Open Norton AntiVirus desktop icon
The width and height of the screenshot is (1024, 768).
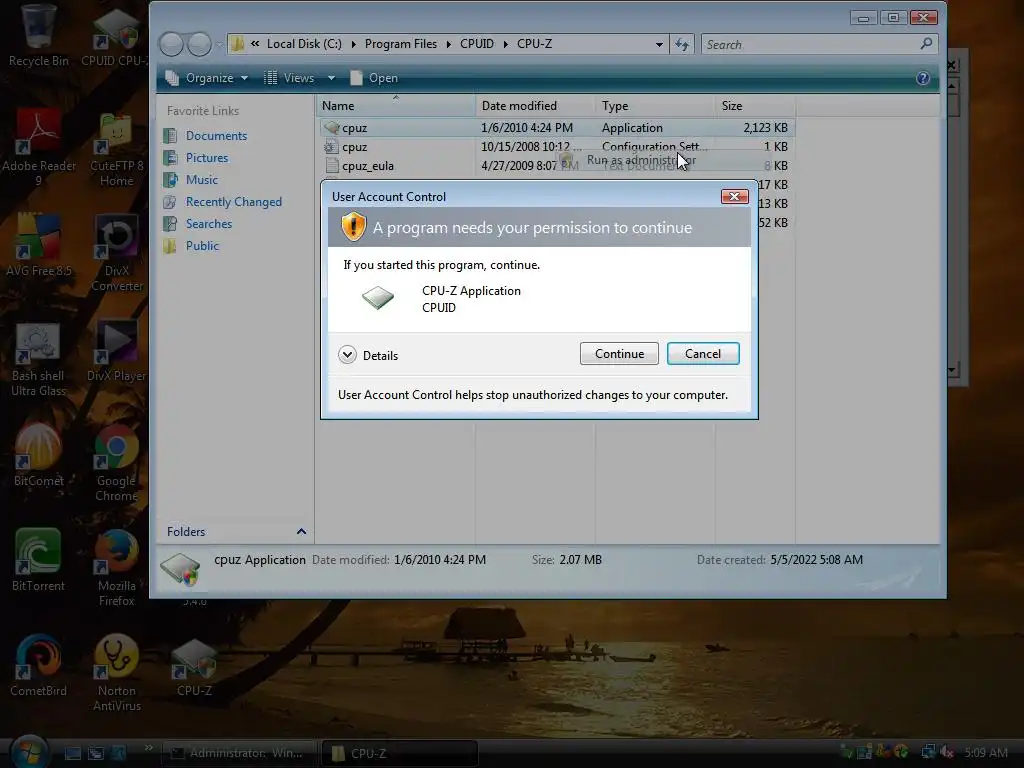click(x=116, y=673)
